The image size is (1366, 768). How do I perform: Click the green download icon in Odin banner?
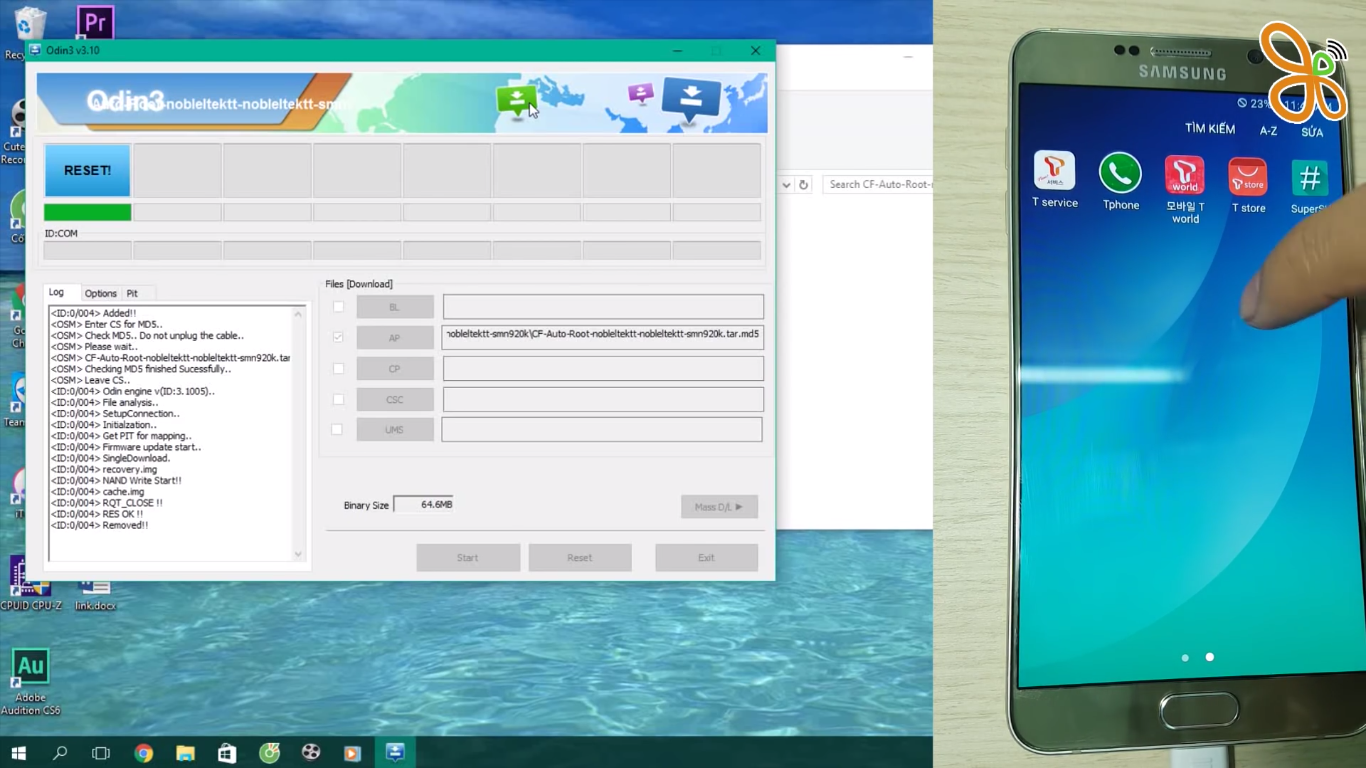coord(516,100)
